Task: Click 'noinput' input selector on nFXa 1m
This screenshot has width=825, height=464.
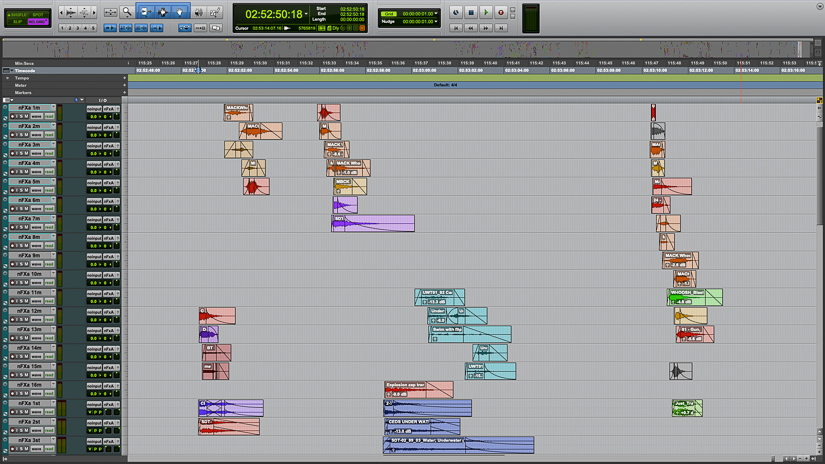Action: pyautogui.click(x=93, y=108)
